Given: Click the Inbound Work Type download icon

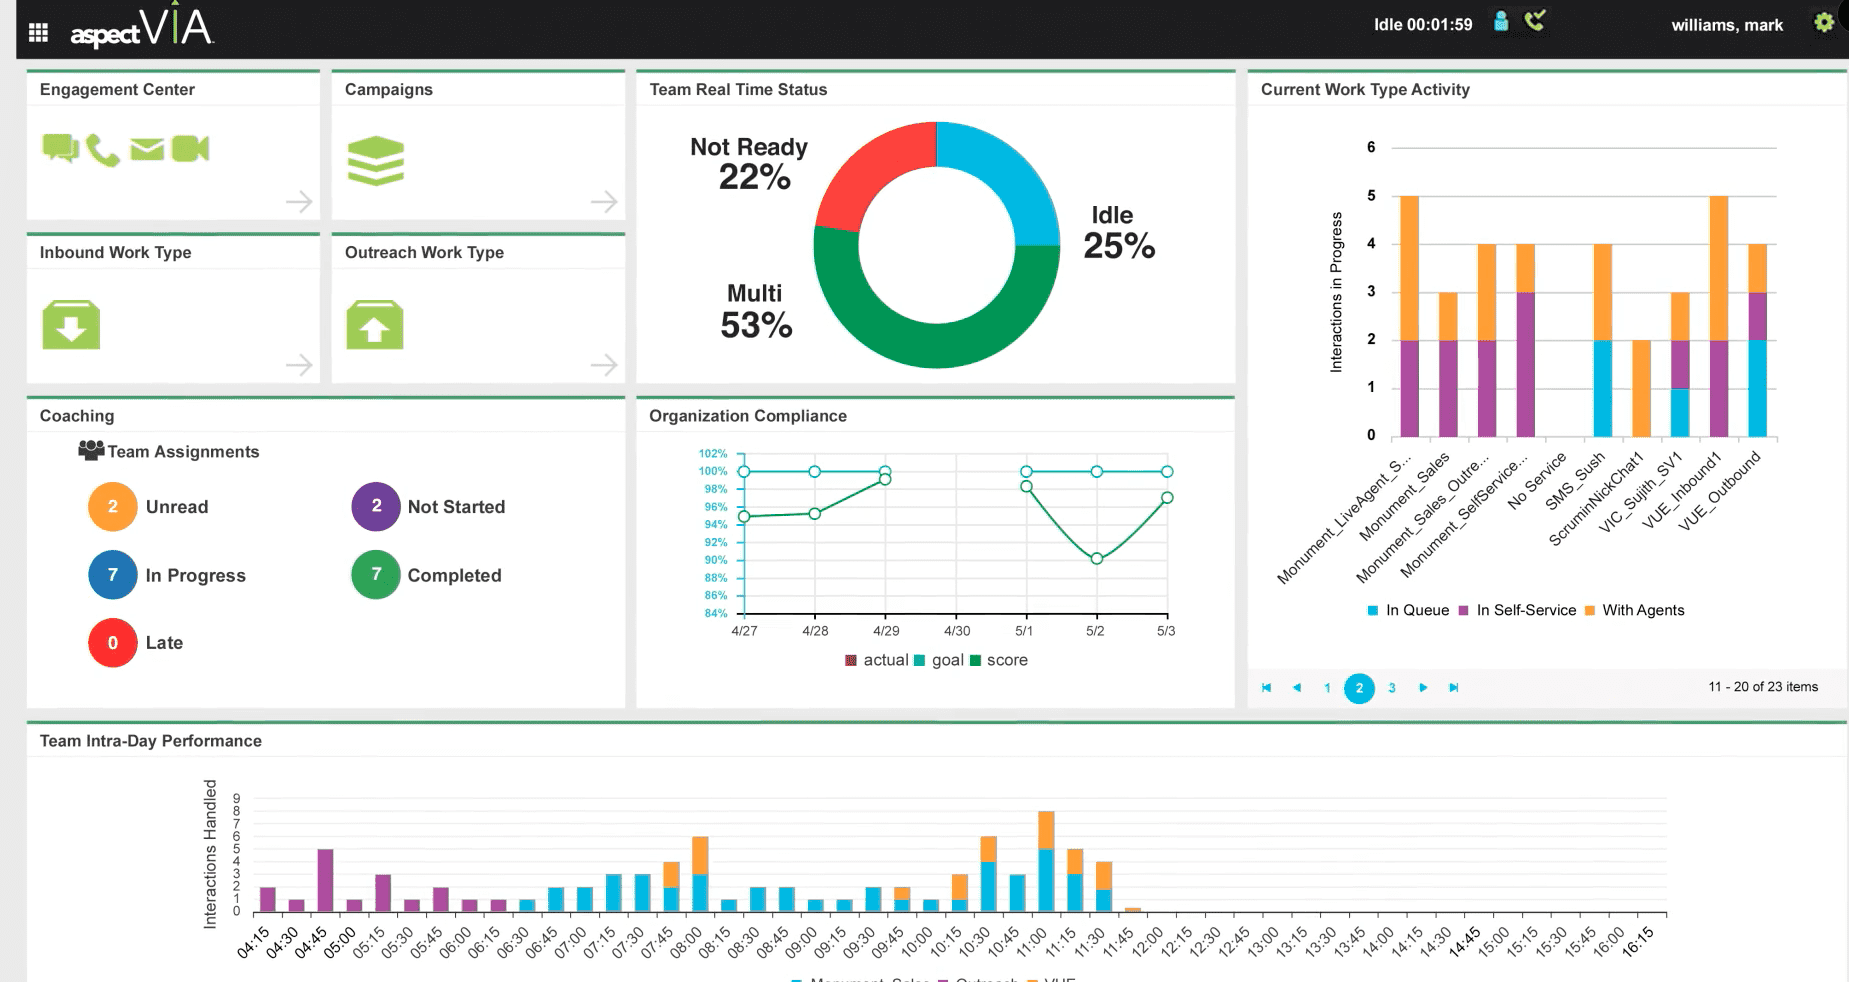Looking at the screenshot, I should 71,325.
